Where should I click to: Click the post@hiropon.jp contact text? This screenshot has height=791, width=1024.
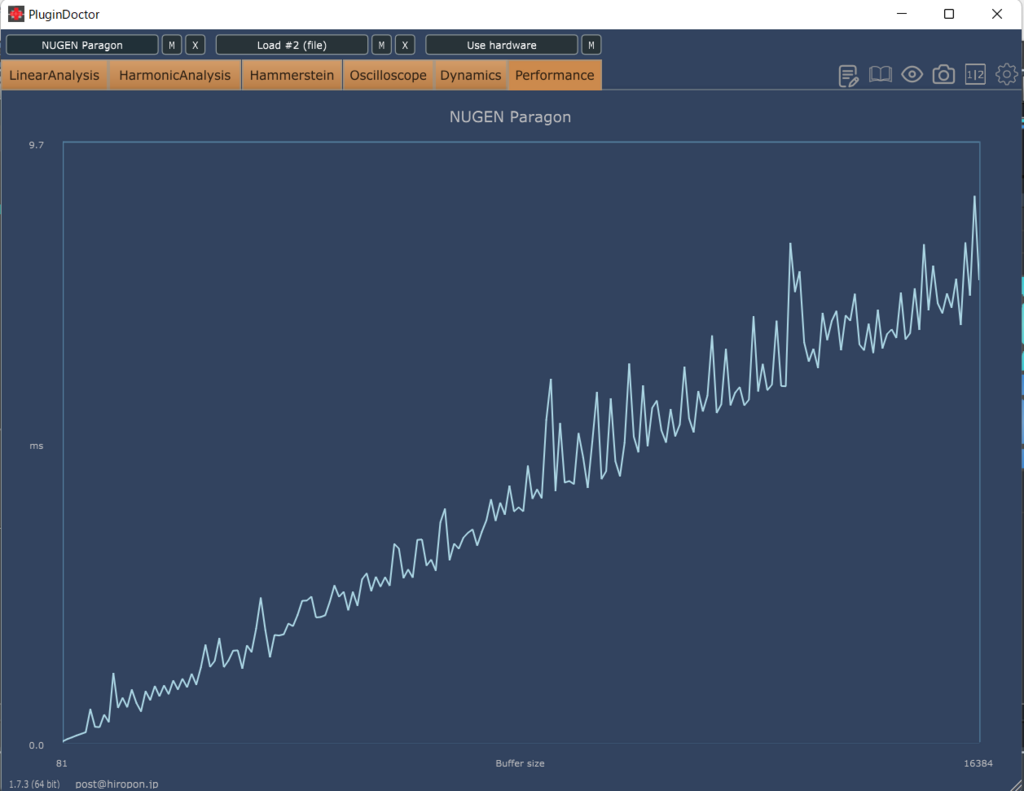116,784
